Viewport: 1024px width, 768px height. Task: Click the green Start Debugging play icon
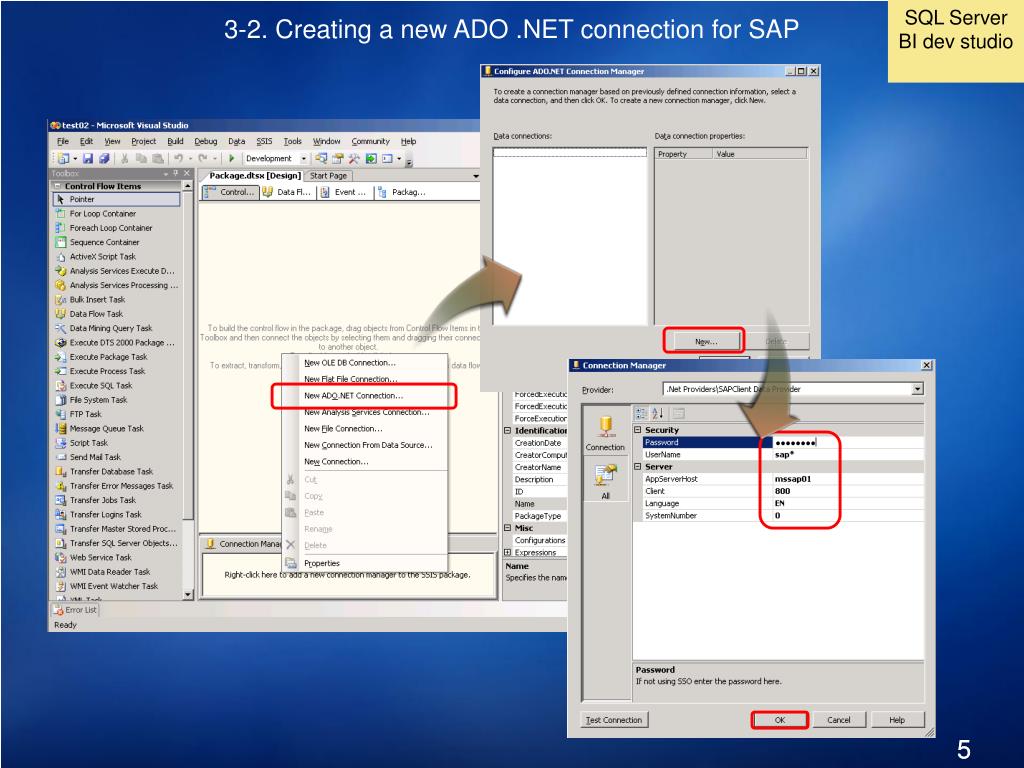(231, 159)
